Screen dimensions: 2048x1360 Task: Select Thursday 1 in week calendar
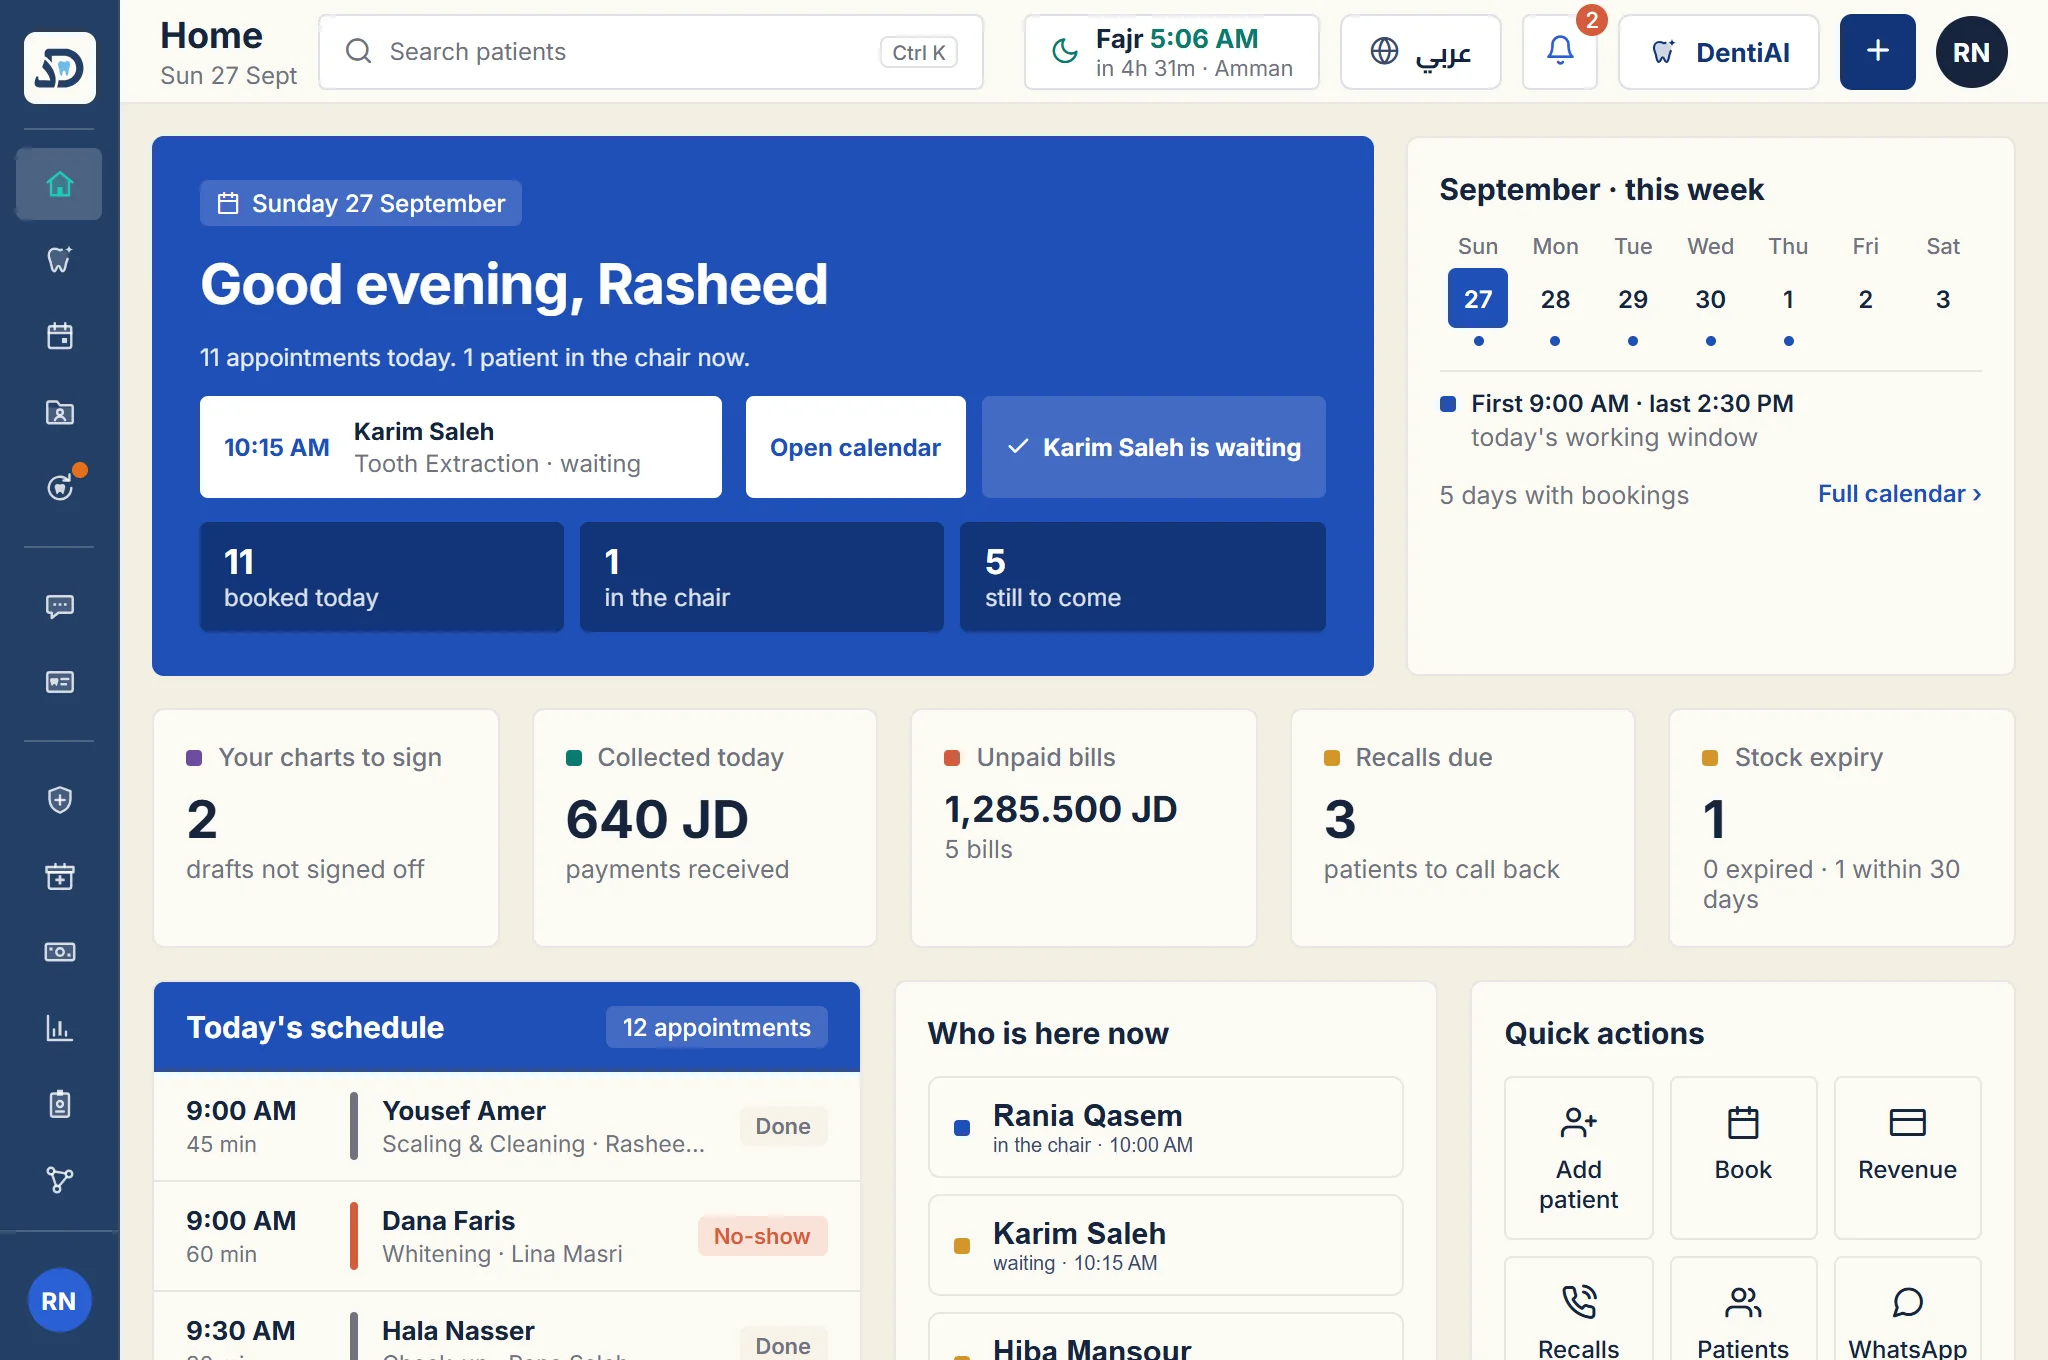(x=1788, y=298)
